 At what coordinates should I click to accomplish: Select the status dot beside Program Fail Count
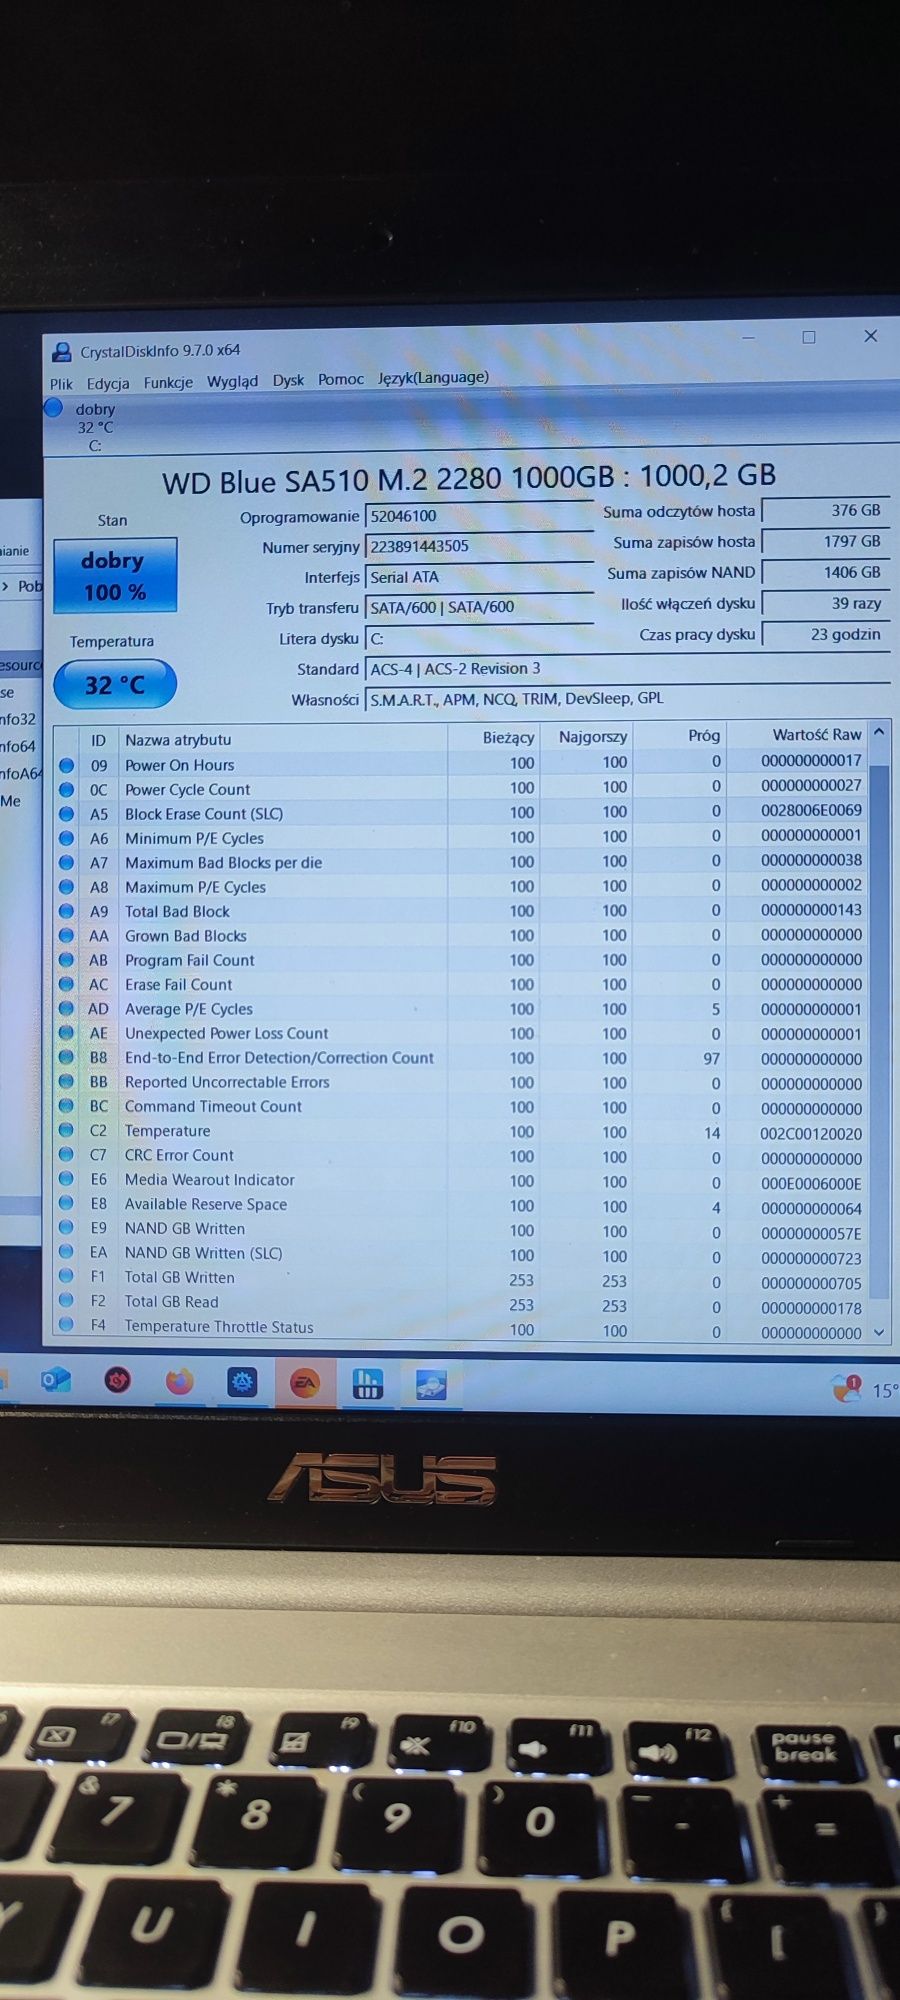pyautogui.click(x=66, y=960)
